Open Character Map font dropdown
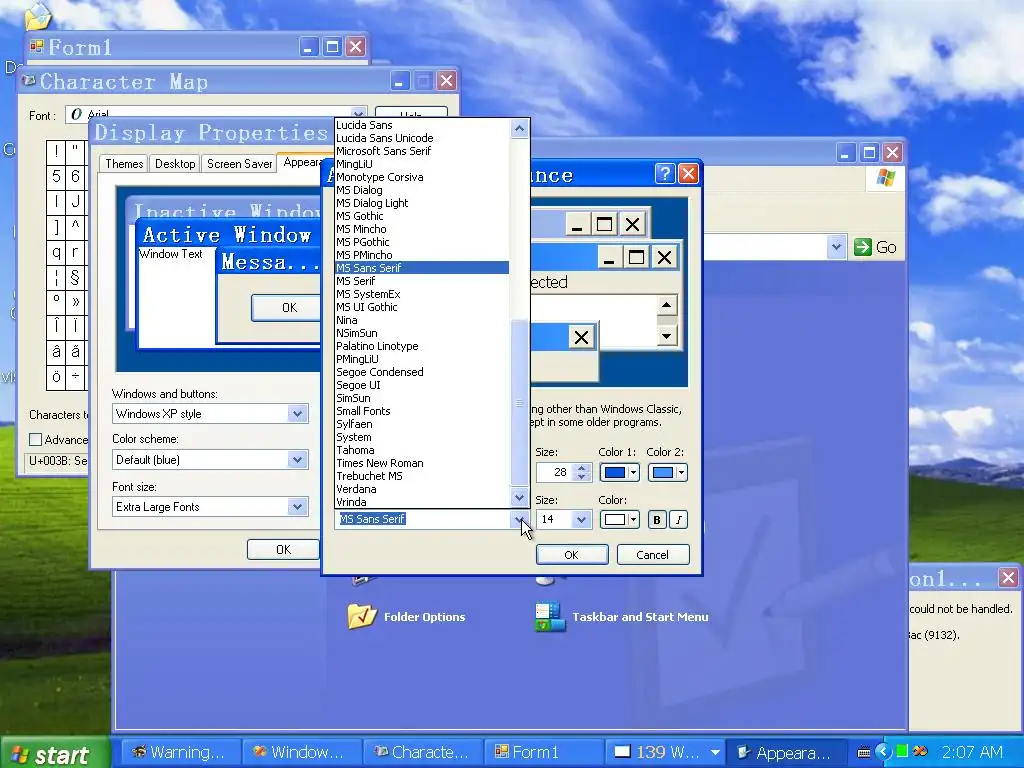 359,114
